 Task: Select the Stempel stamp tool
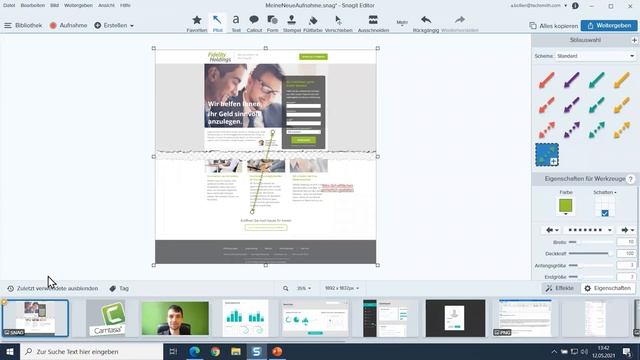(291, 24)
